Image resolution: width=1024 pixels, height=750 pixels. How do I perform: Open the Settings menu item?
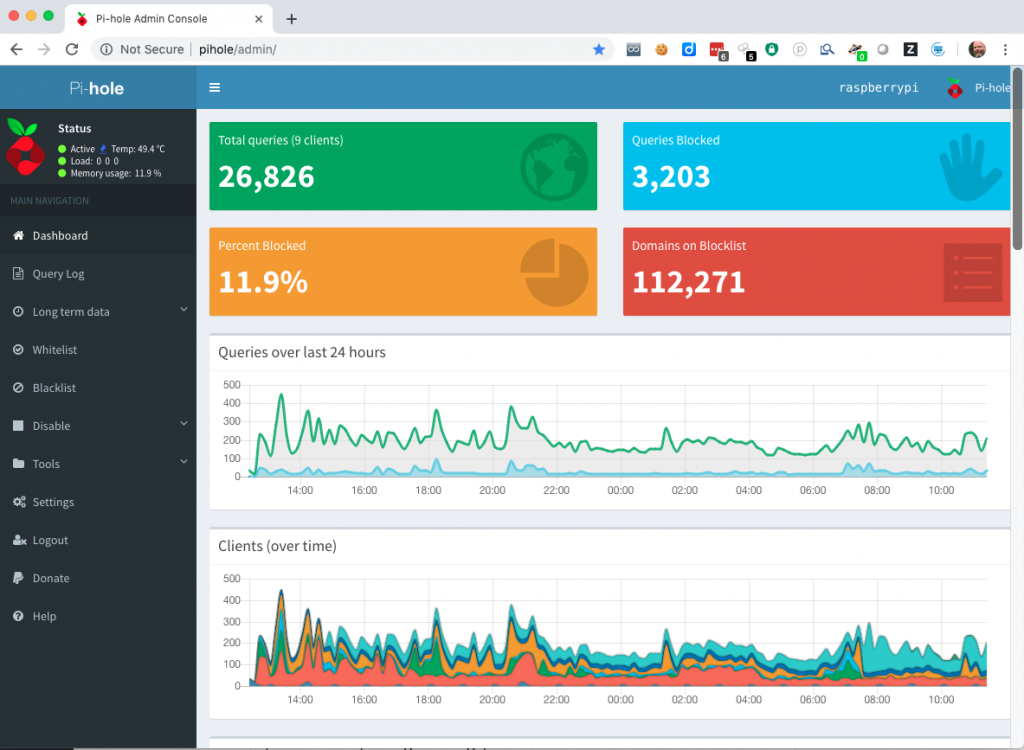(98, 502)
